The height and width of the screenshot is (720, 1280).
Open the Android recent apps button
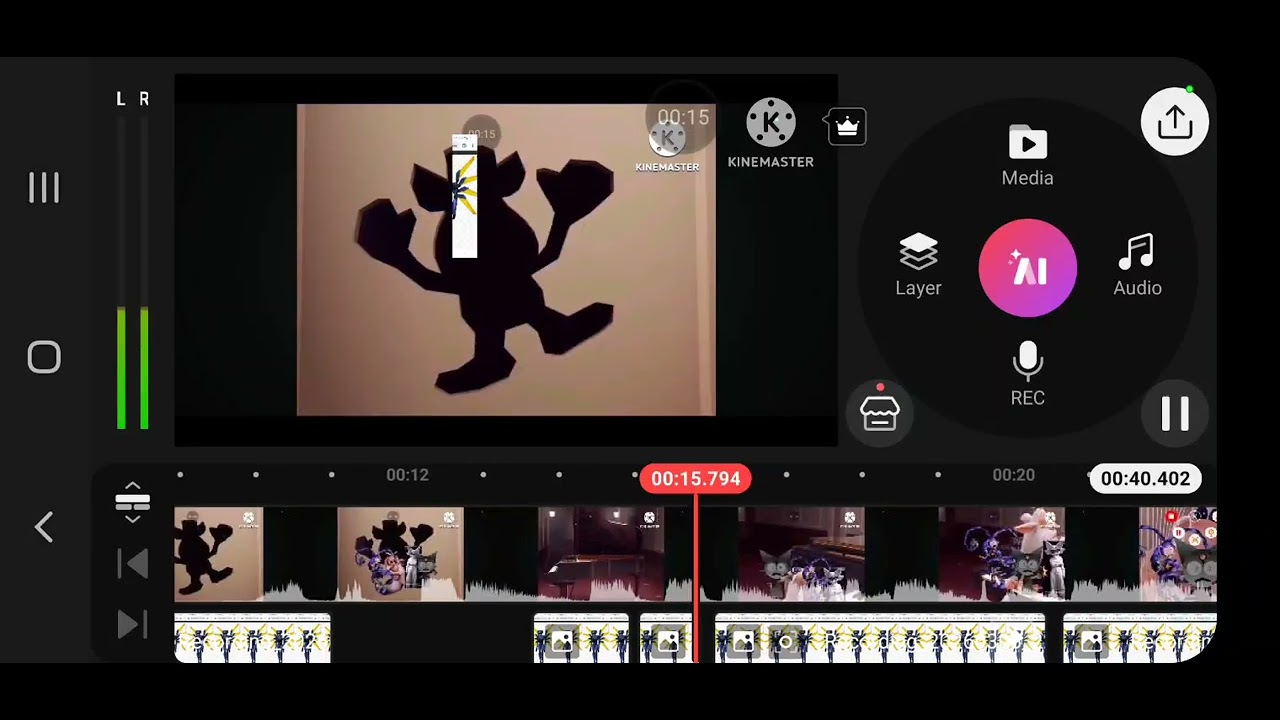point(44,187)
